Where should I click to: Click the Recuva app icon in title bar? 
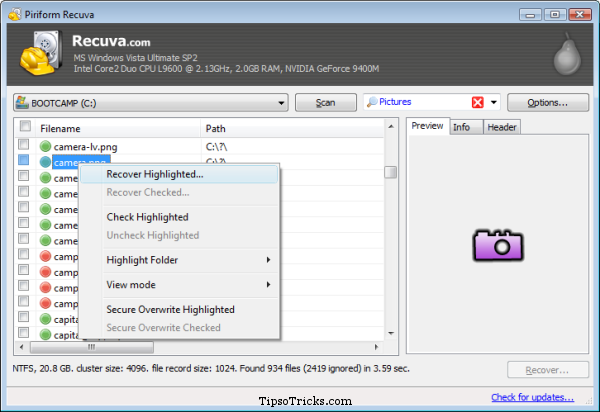point(15,15)
